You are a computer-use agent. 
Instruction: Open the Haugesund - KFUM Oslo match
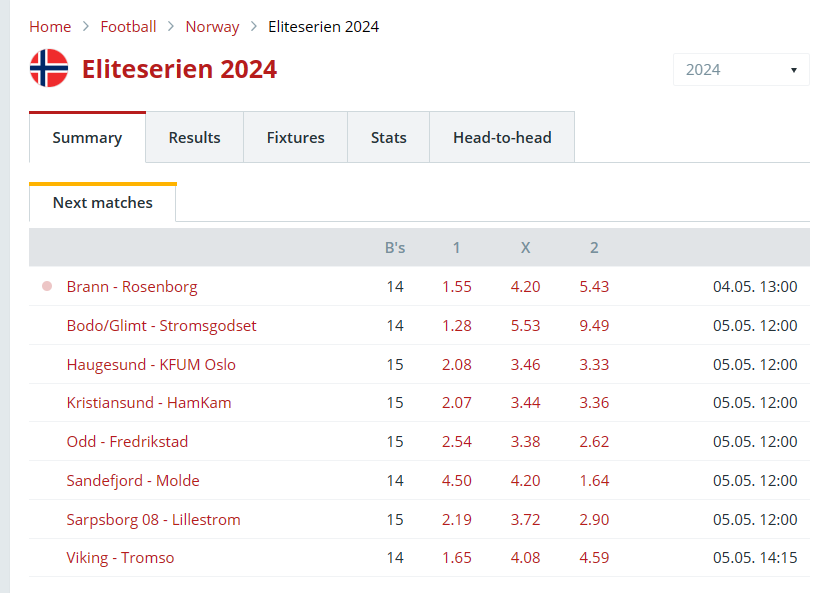coord(151,364)
